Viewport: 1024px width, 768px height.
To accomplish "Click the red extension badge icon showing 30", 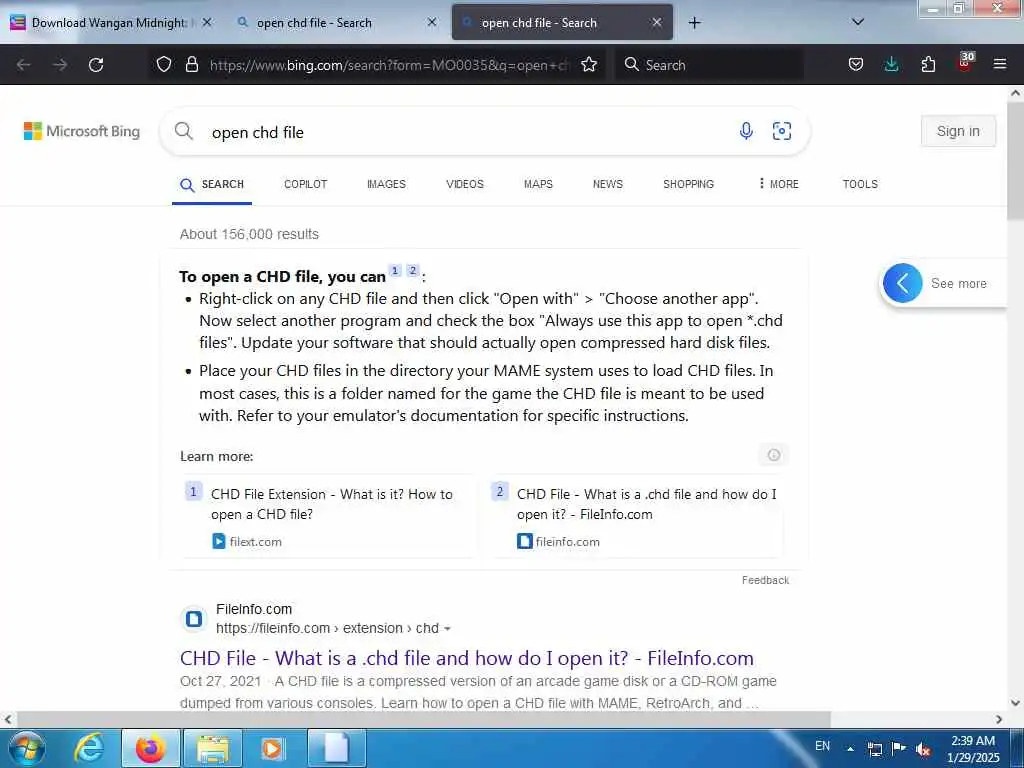I will pos(965,62).
